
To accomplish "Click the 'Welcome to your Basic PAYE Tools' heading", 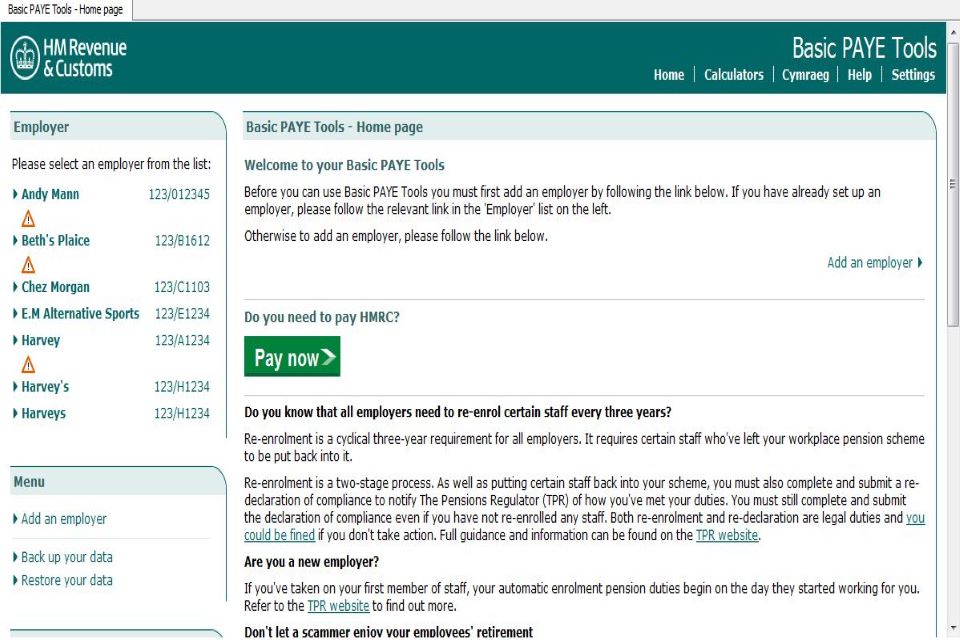I will point(344,165).
